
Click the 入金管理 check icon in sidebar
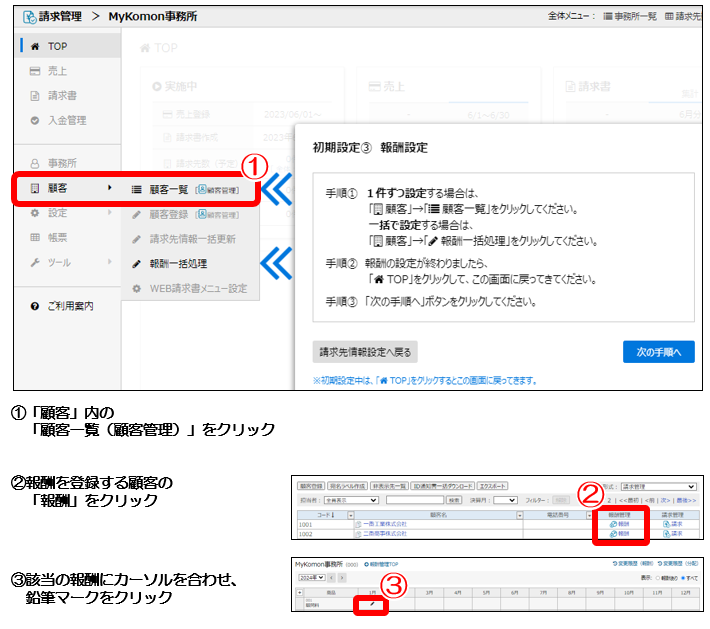pyautogui.click(x=35, y=121)
